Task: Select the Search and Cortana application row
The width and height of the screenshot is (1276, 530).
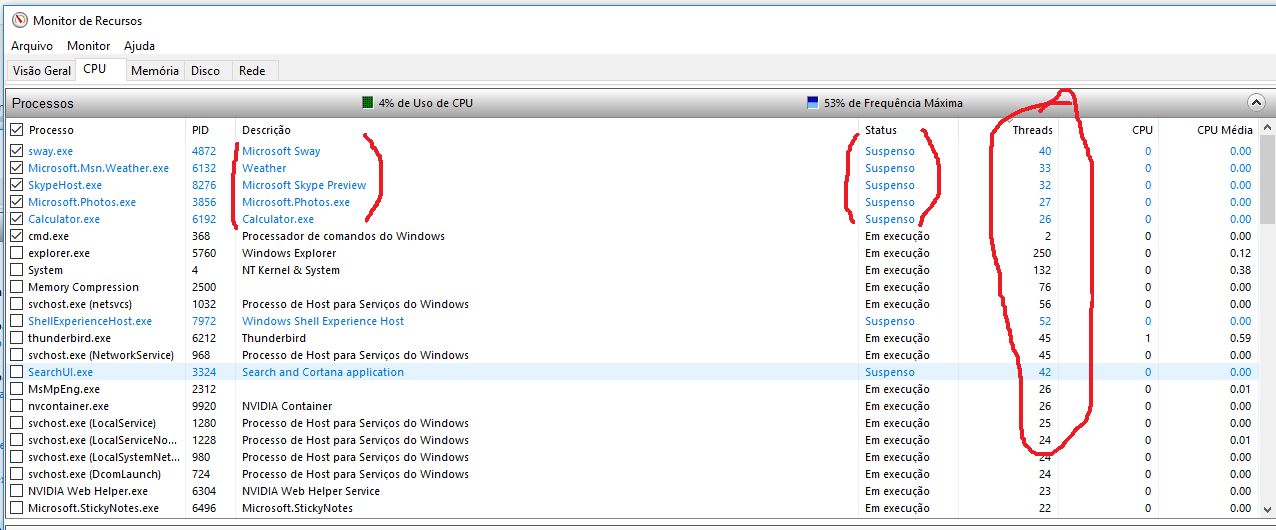Action: [632, 372]
